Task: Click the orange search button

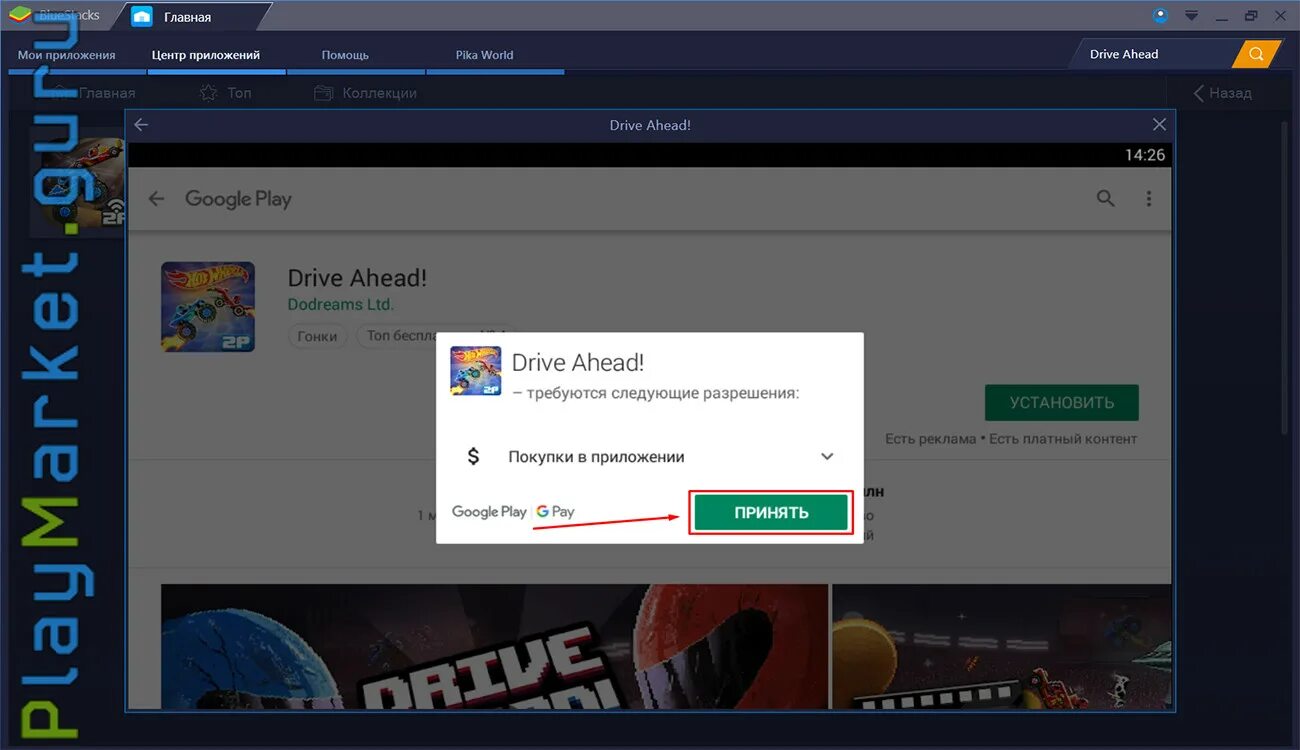Action: point(1256,54)
